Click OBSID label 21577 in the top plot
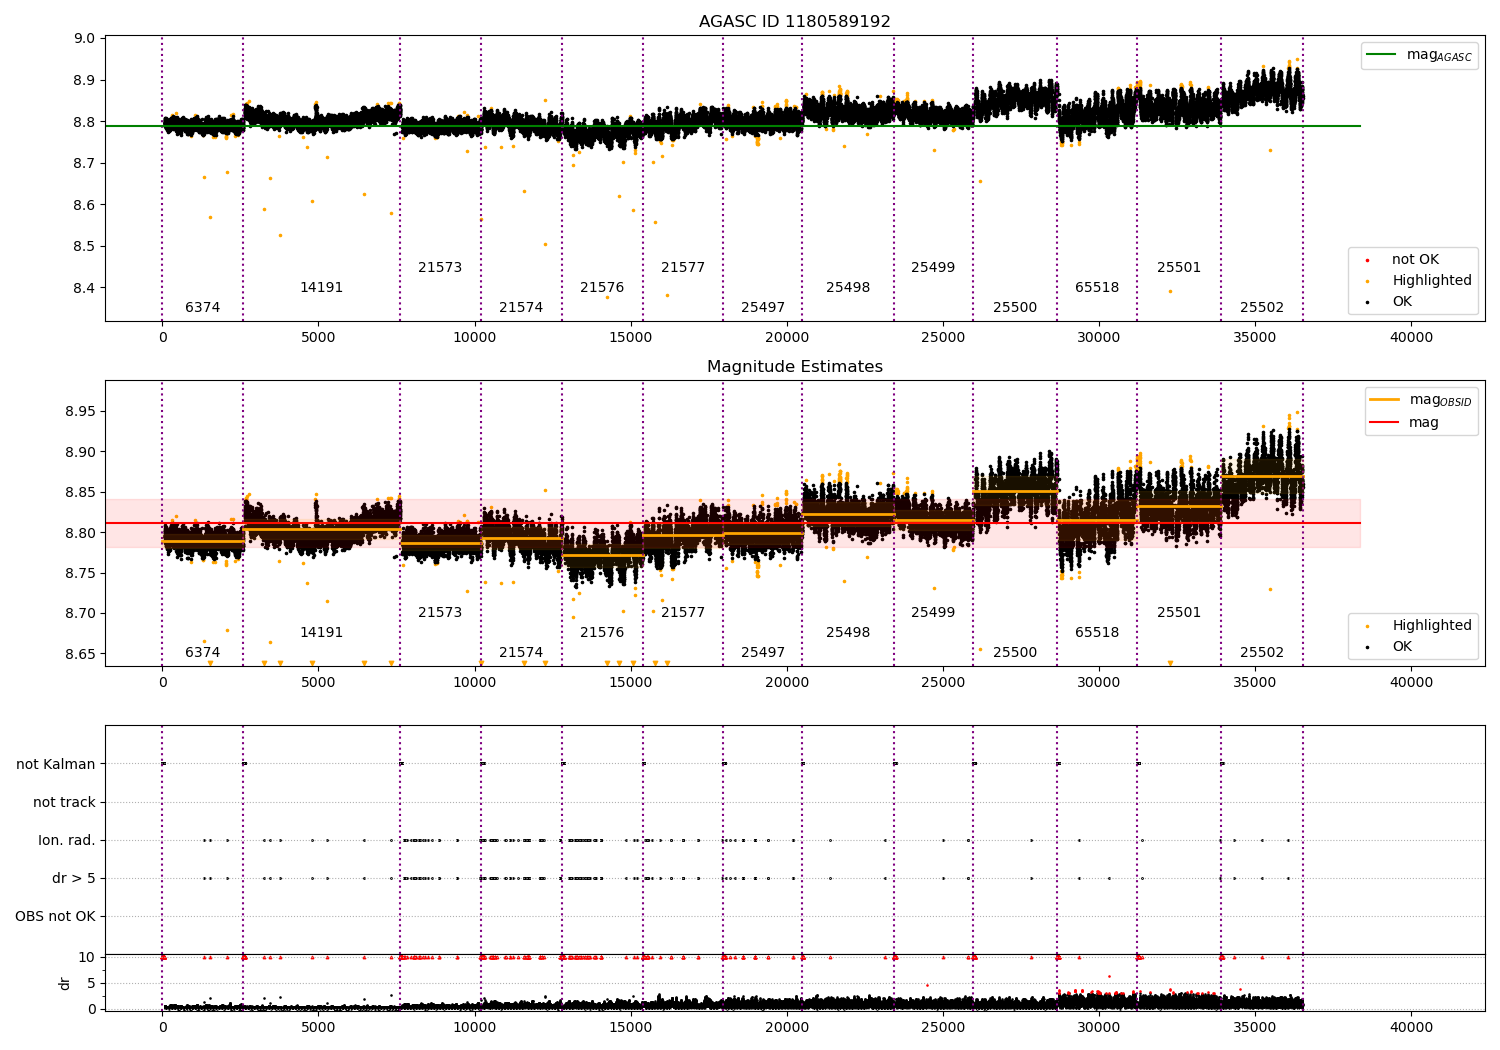The width and height of the screenshot is (1500, 1050). (x=683, y=268)
